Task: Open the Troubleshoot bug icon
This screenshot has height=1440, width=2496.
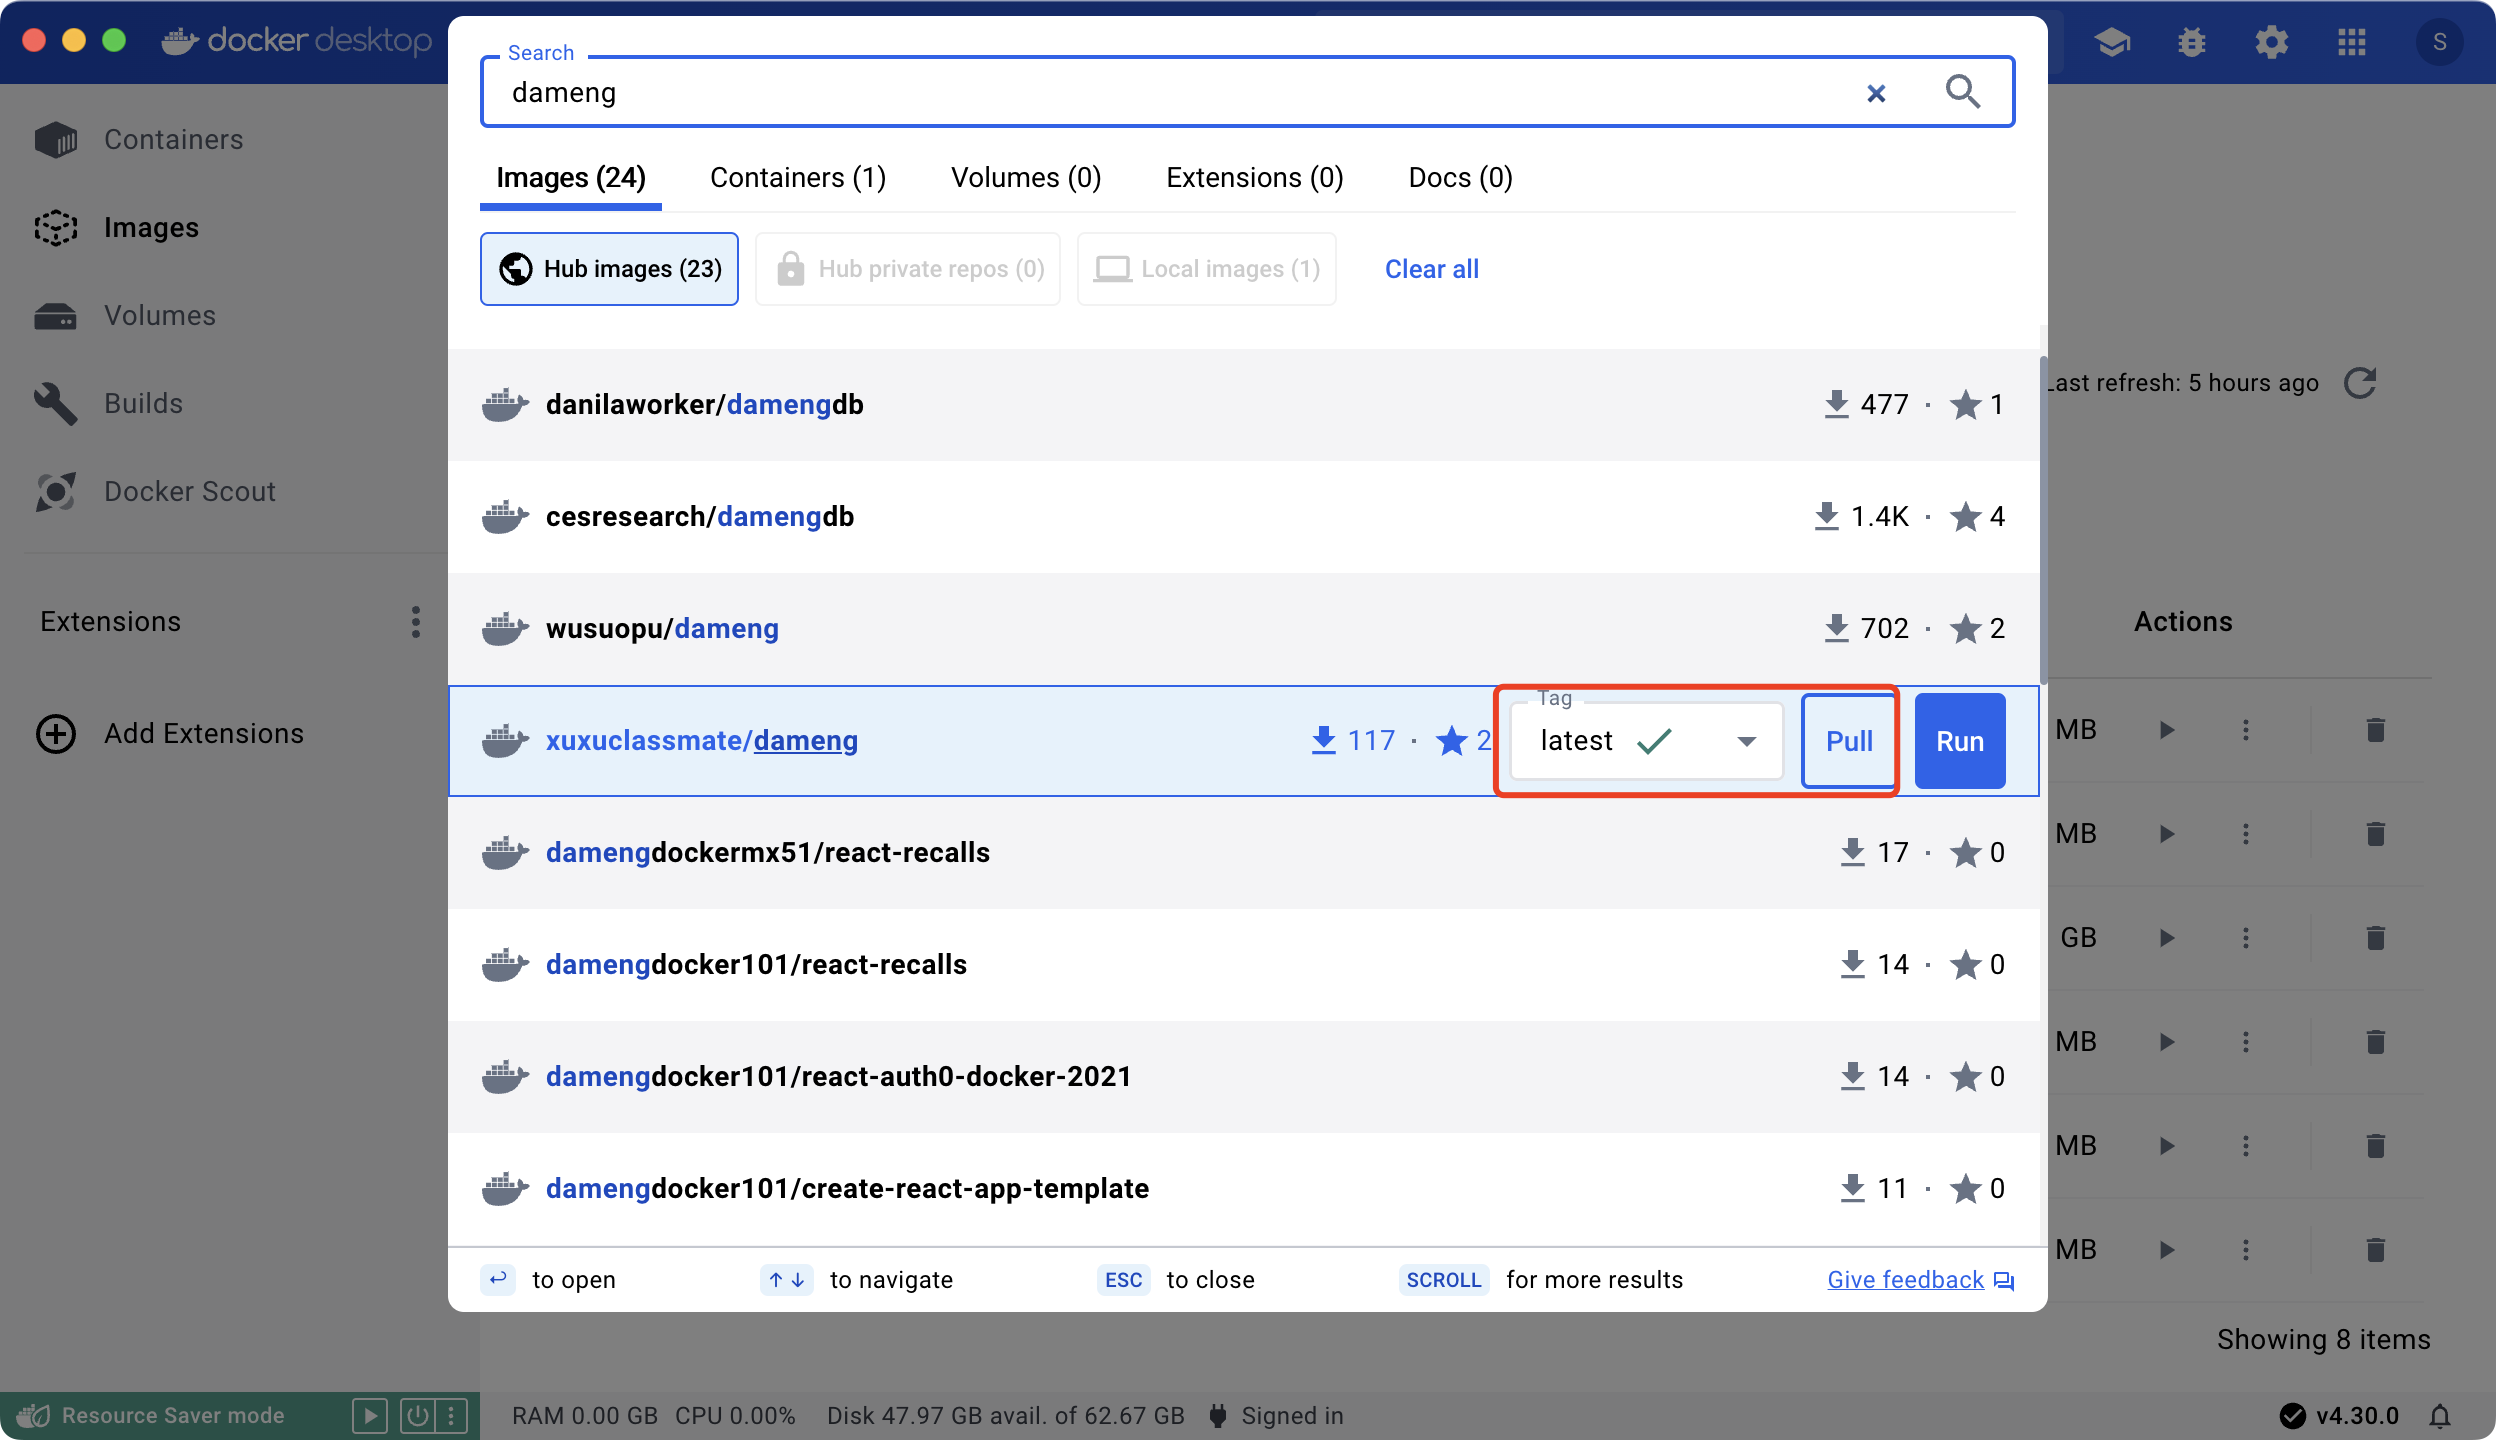Action: pyautogui.click(x=2192, y=42)
